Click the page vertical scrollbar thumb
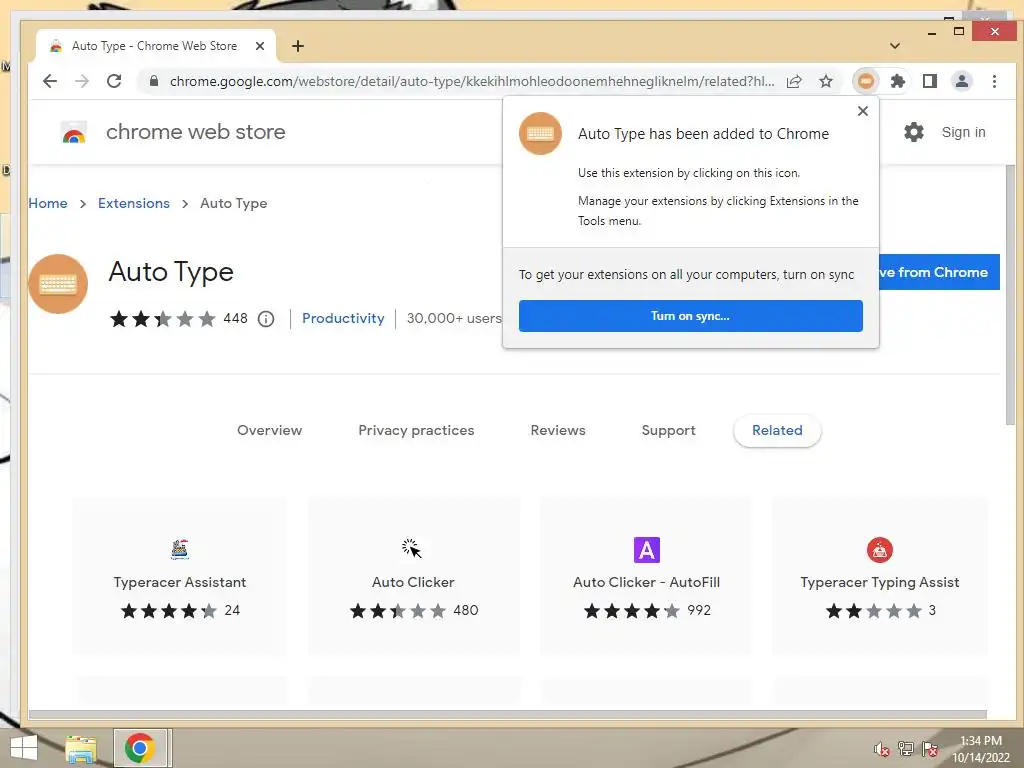This screenshot has width=1024, height=768. (1010, 295)
